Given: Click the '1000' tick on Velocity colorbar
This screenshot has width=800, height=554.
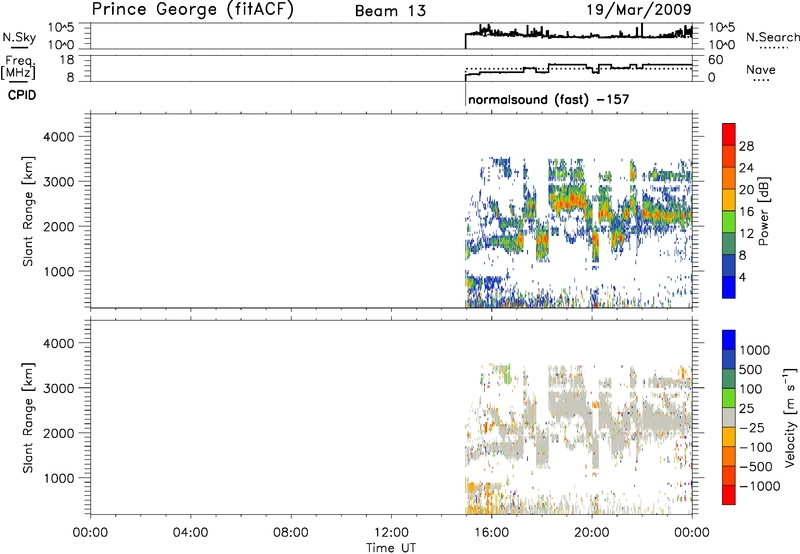Looking at the screenshot, I should point(755,350).
